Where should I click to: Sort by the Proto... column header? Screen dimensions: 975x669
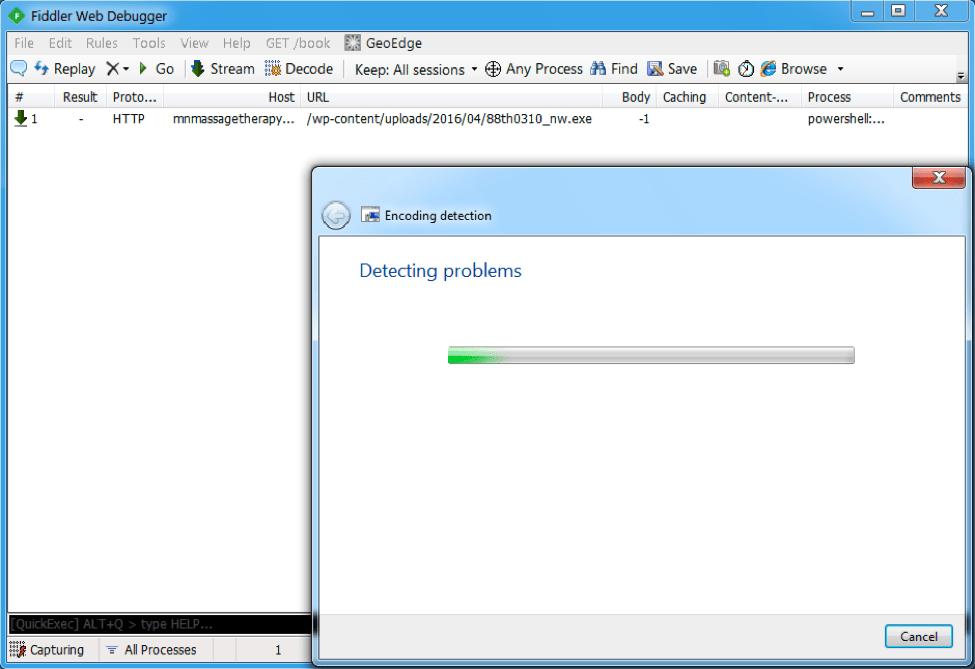[x=135, y=97]
